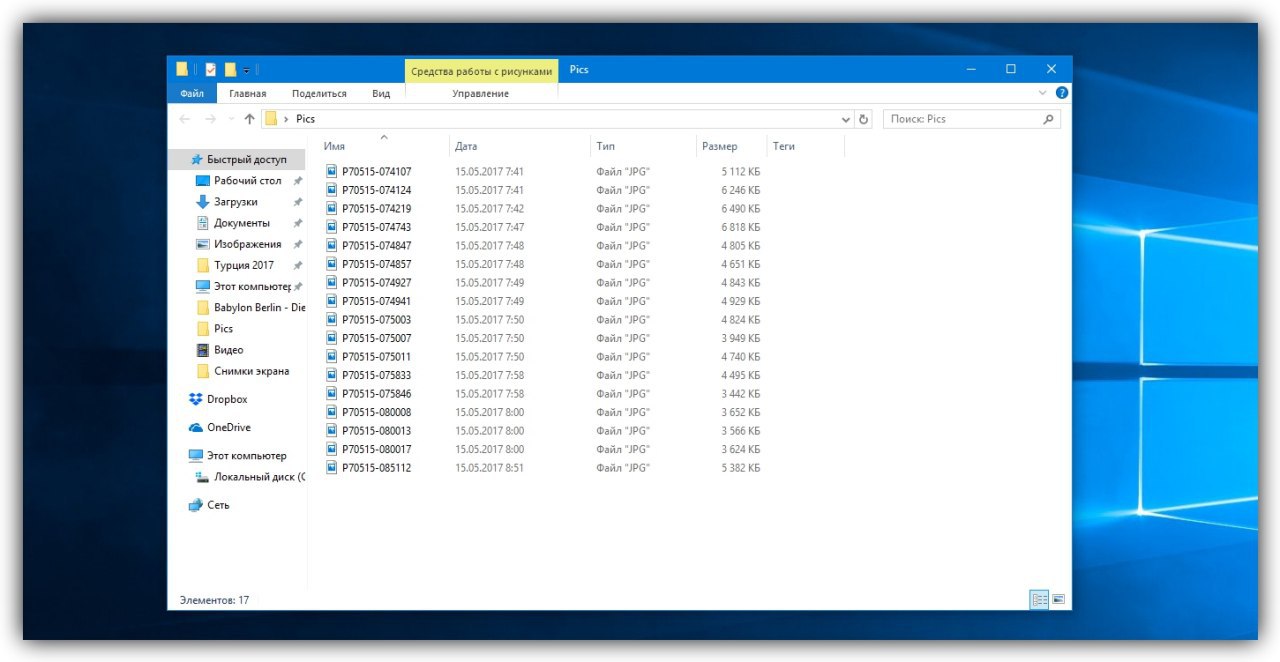Open the Вид ribbon tab
Screen dimensions: 1280x662
pyautogui.click(x=381, y=93)
